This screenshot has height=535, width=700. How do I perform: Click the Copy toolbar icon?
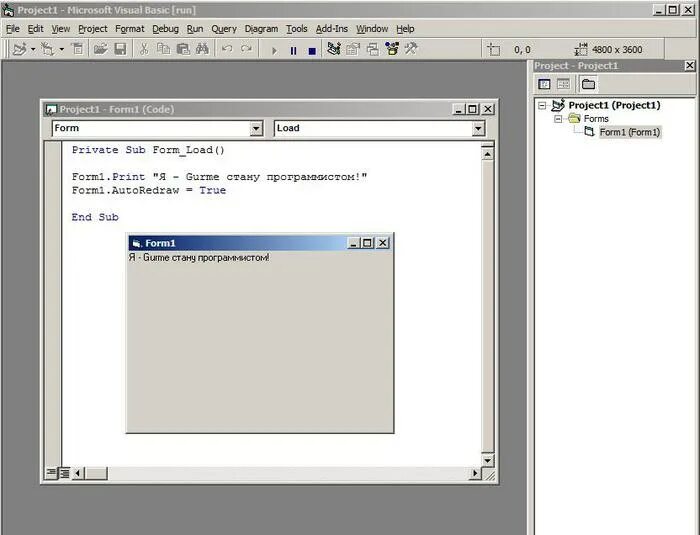tap(163, 49)
